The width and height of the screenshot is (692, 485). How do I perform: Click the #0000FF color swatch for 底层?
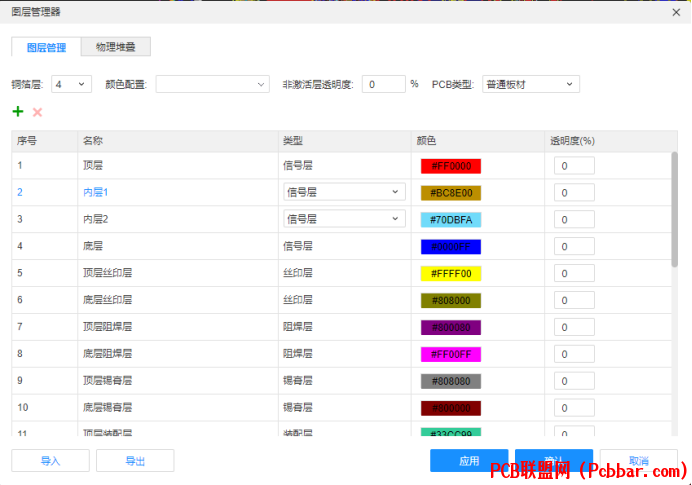[x=451, y=247]
